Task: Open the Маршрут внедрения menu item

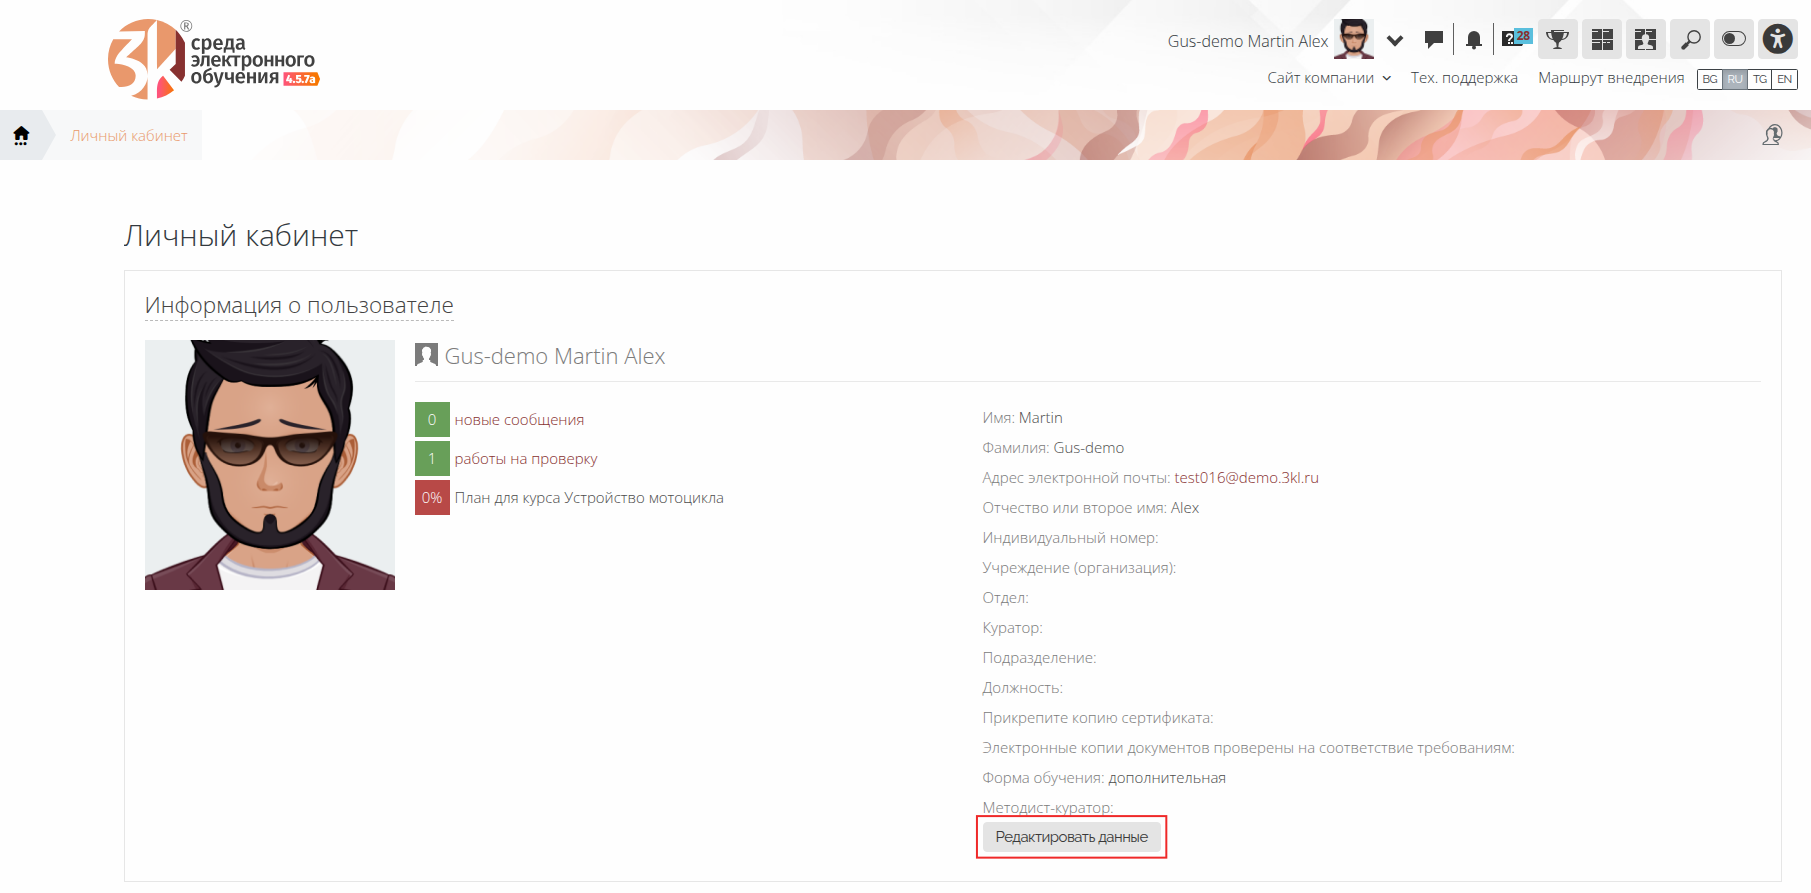Action: (1610, 78)
